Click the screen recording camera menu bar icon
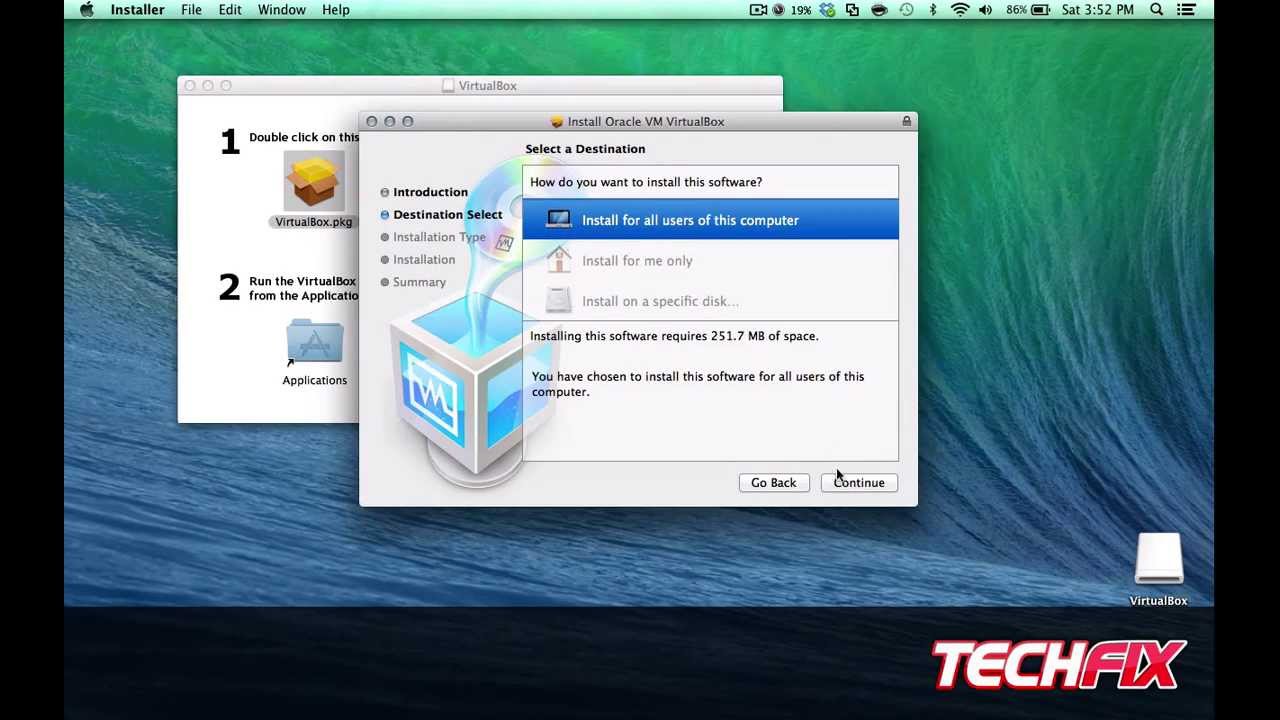 [758, 10]
